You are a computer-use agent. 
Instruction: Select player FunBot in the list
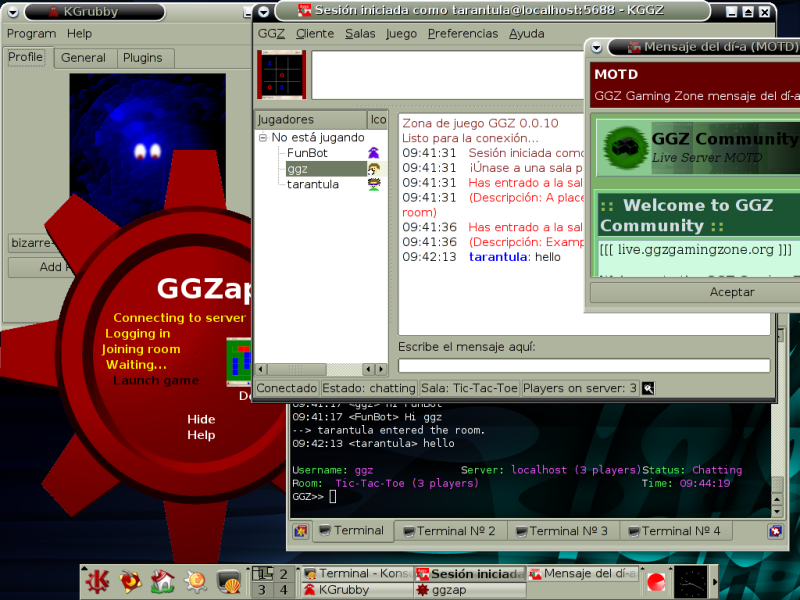[x=307, y=153]
